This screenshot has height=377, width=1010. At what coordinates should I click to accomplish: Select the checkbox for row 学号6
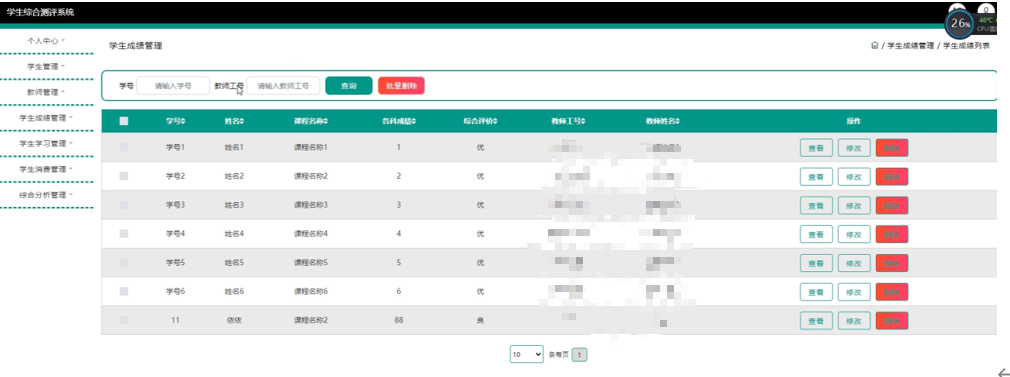(124, 291)
